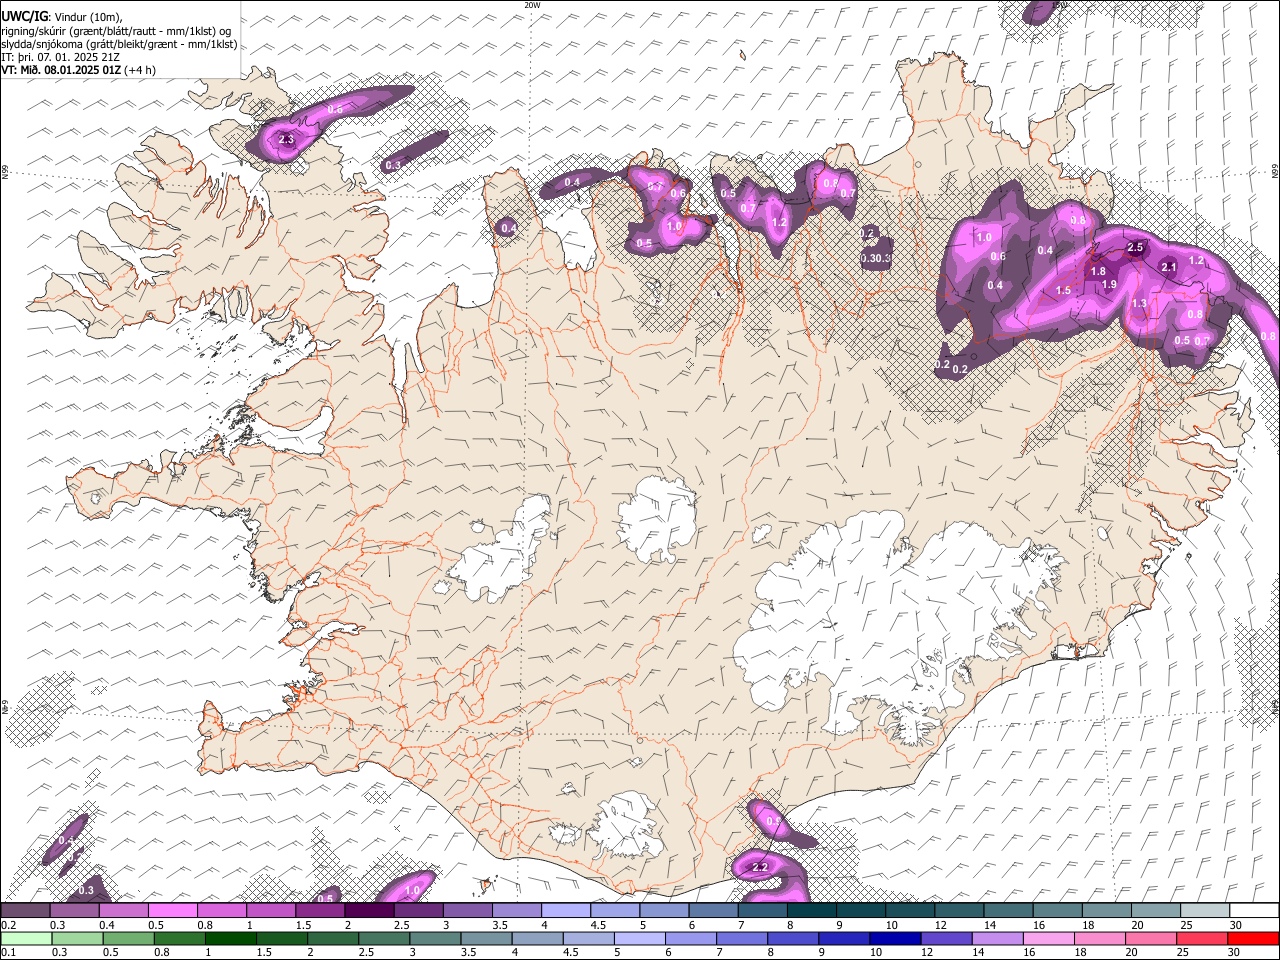Click the bright pink 0.5 swatch in the purple scale
Viewport: 1280px width, 960px height.
tap(172, 911)
